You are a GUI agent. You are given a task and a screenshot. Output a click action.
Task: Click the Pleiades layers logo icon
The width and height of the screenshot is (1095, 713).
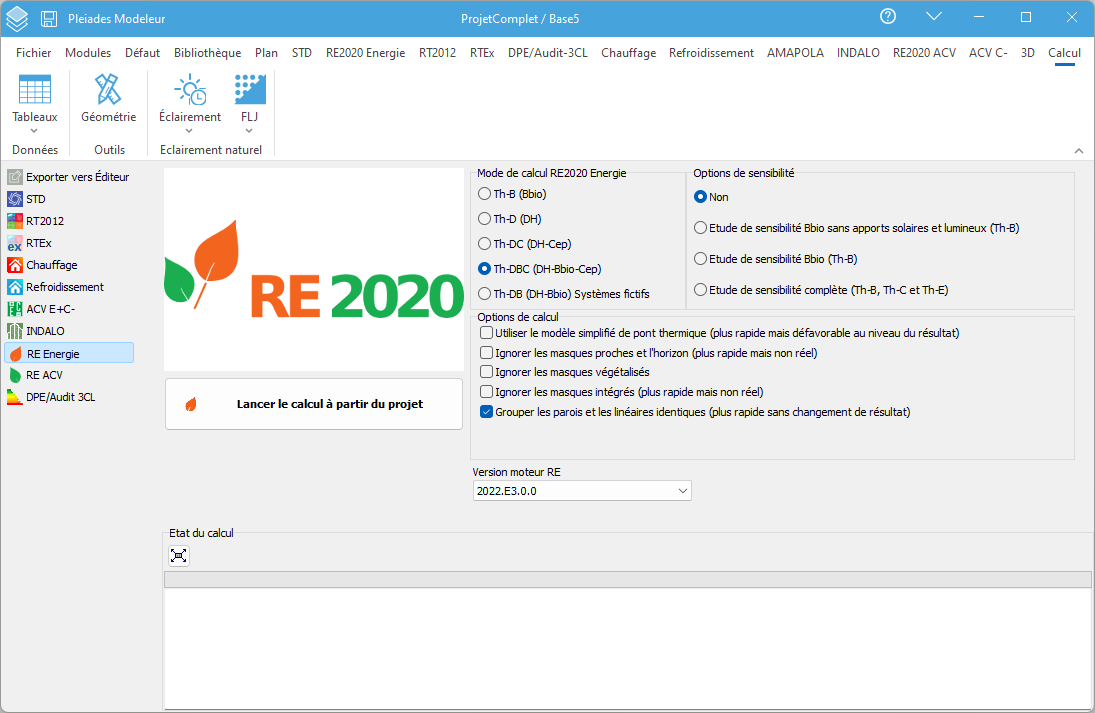point(17,19)
